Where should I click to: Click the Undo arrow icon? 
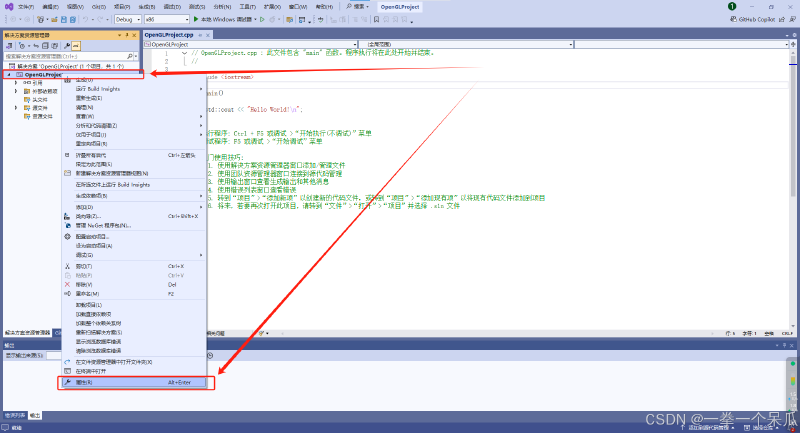[85, 19]
